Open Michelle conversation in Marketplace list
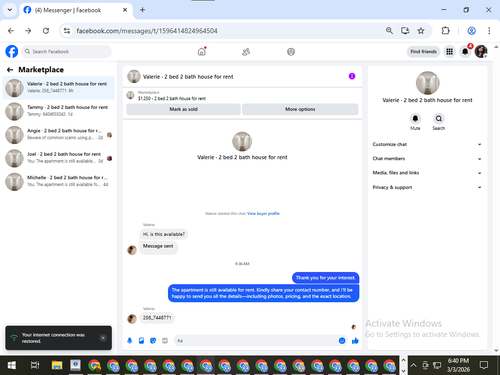 pos(59,181)
